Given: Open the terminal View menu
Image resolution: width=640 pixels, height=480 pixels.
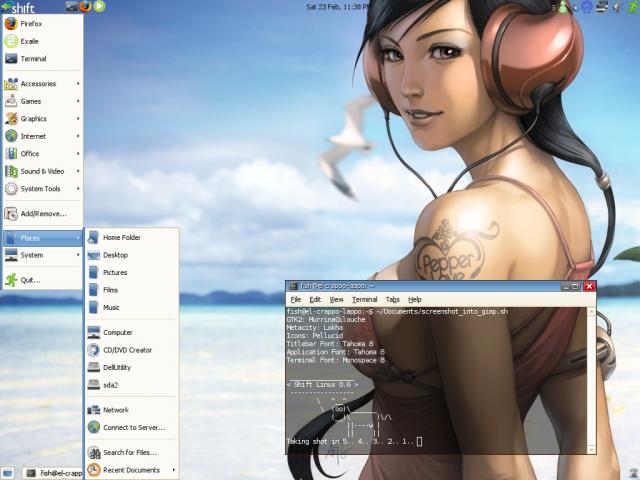Looking at the screenshot, I should point(336,300).
